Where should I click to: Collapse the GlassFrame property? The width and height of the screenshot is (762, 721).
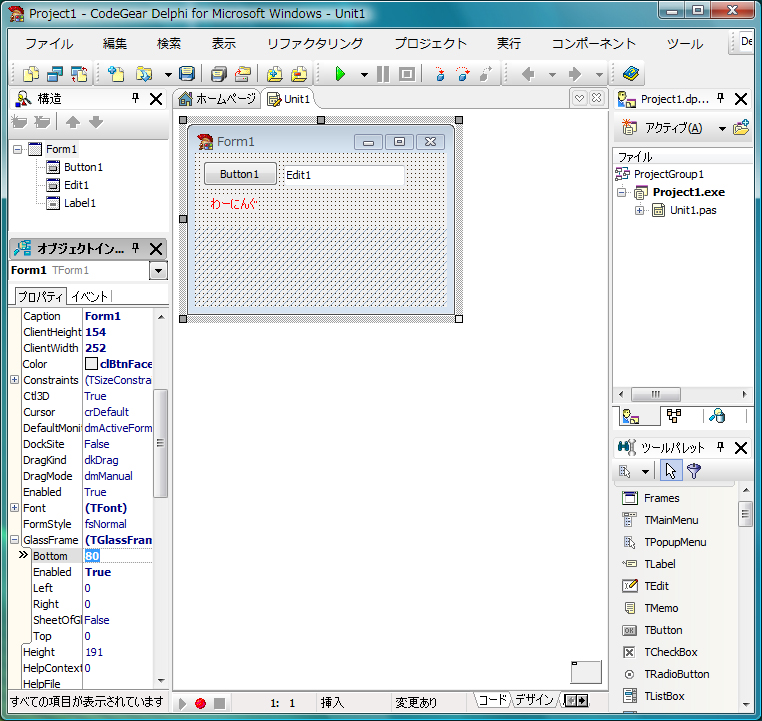coord(15,540)
